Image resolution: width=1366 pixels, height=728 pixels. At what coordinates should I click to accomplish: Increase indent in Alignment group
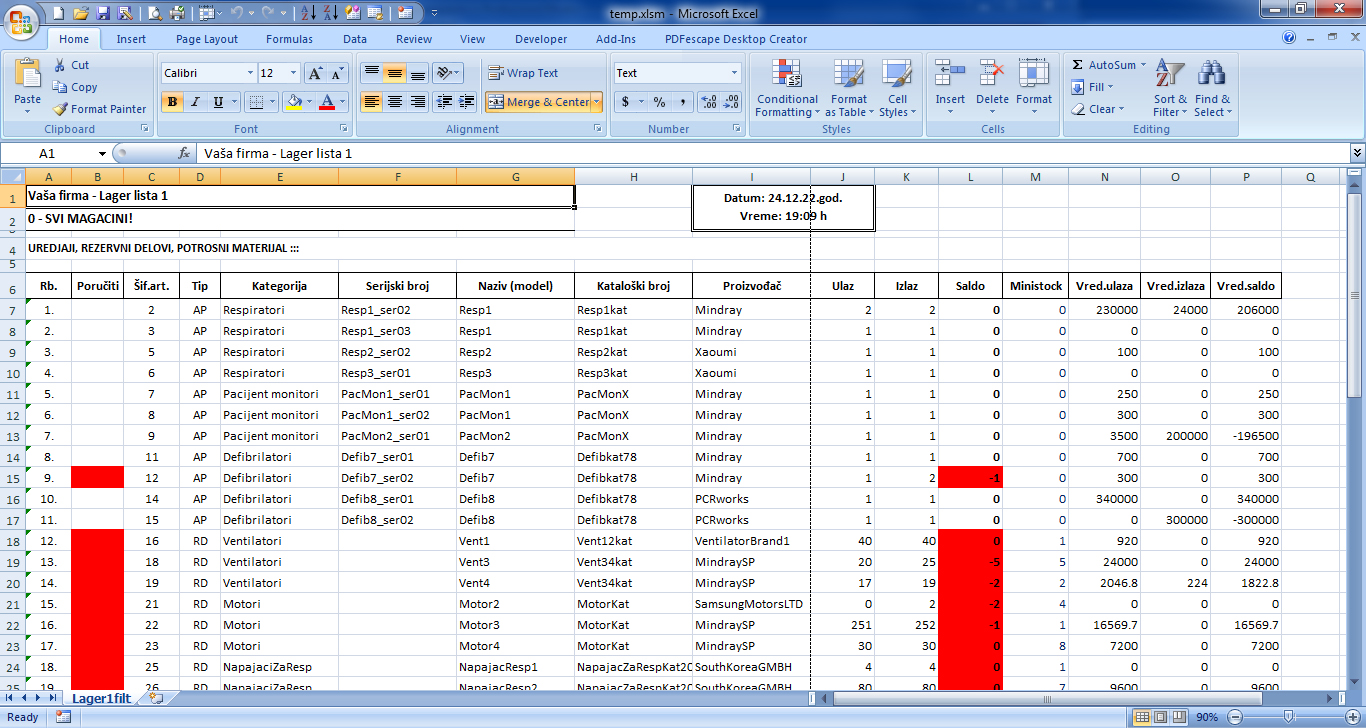point(465,102)
